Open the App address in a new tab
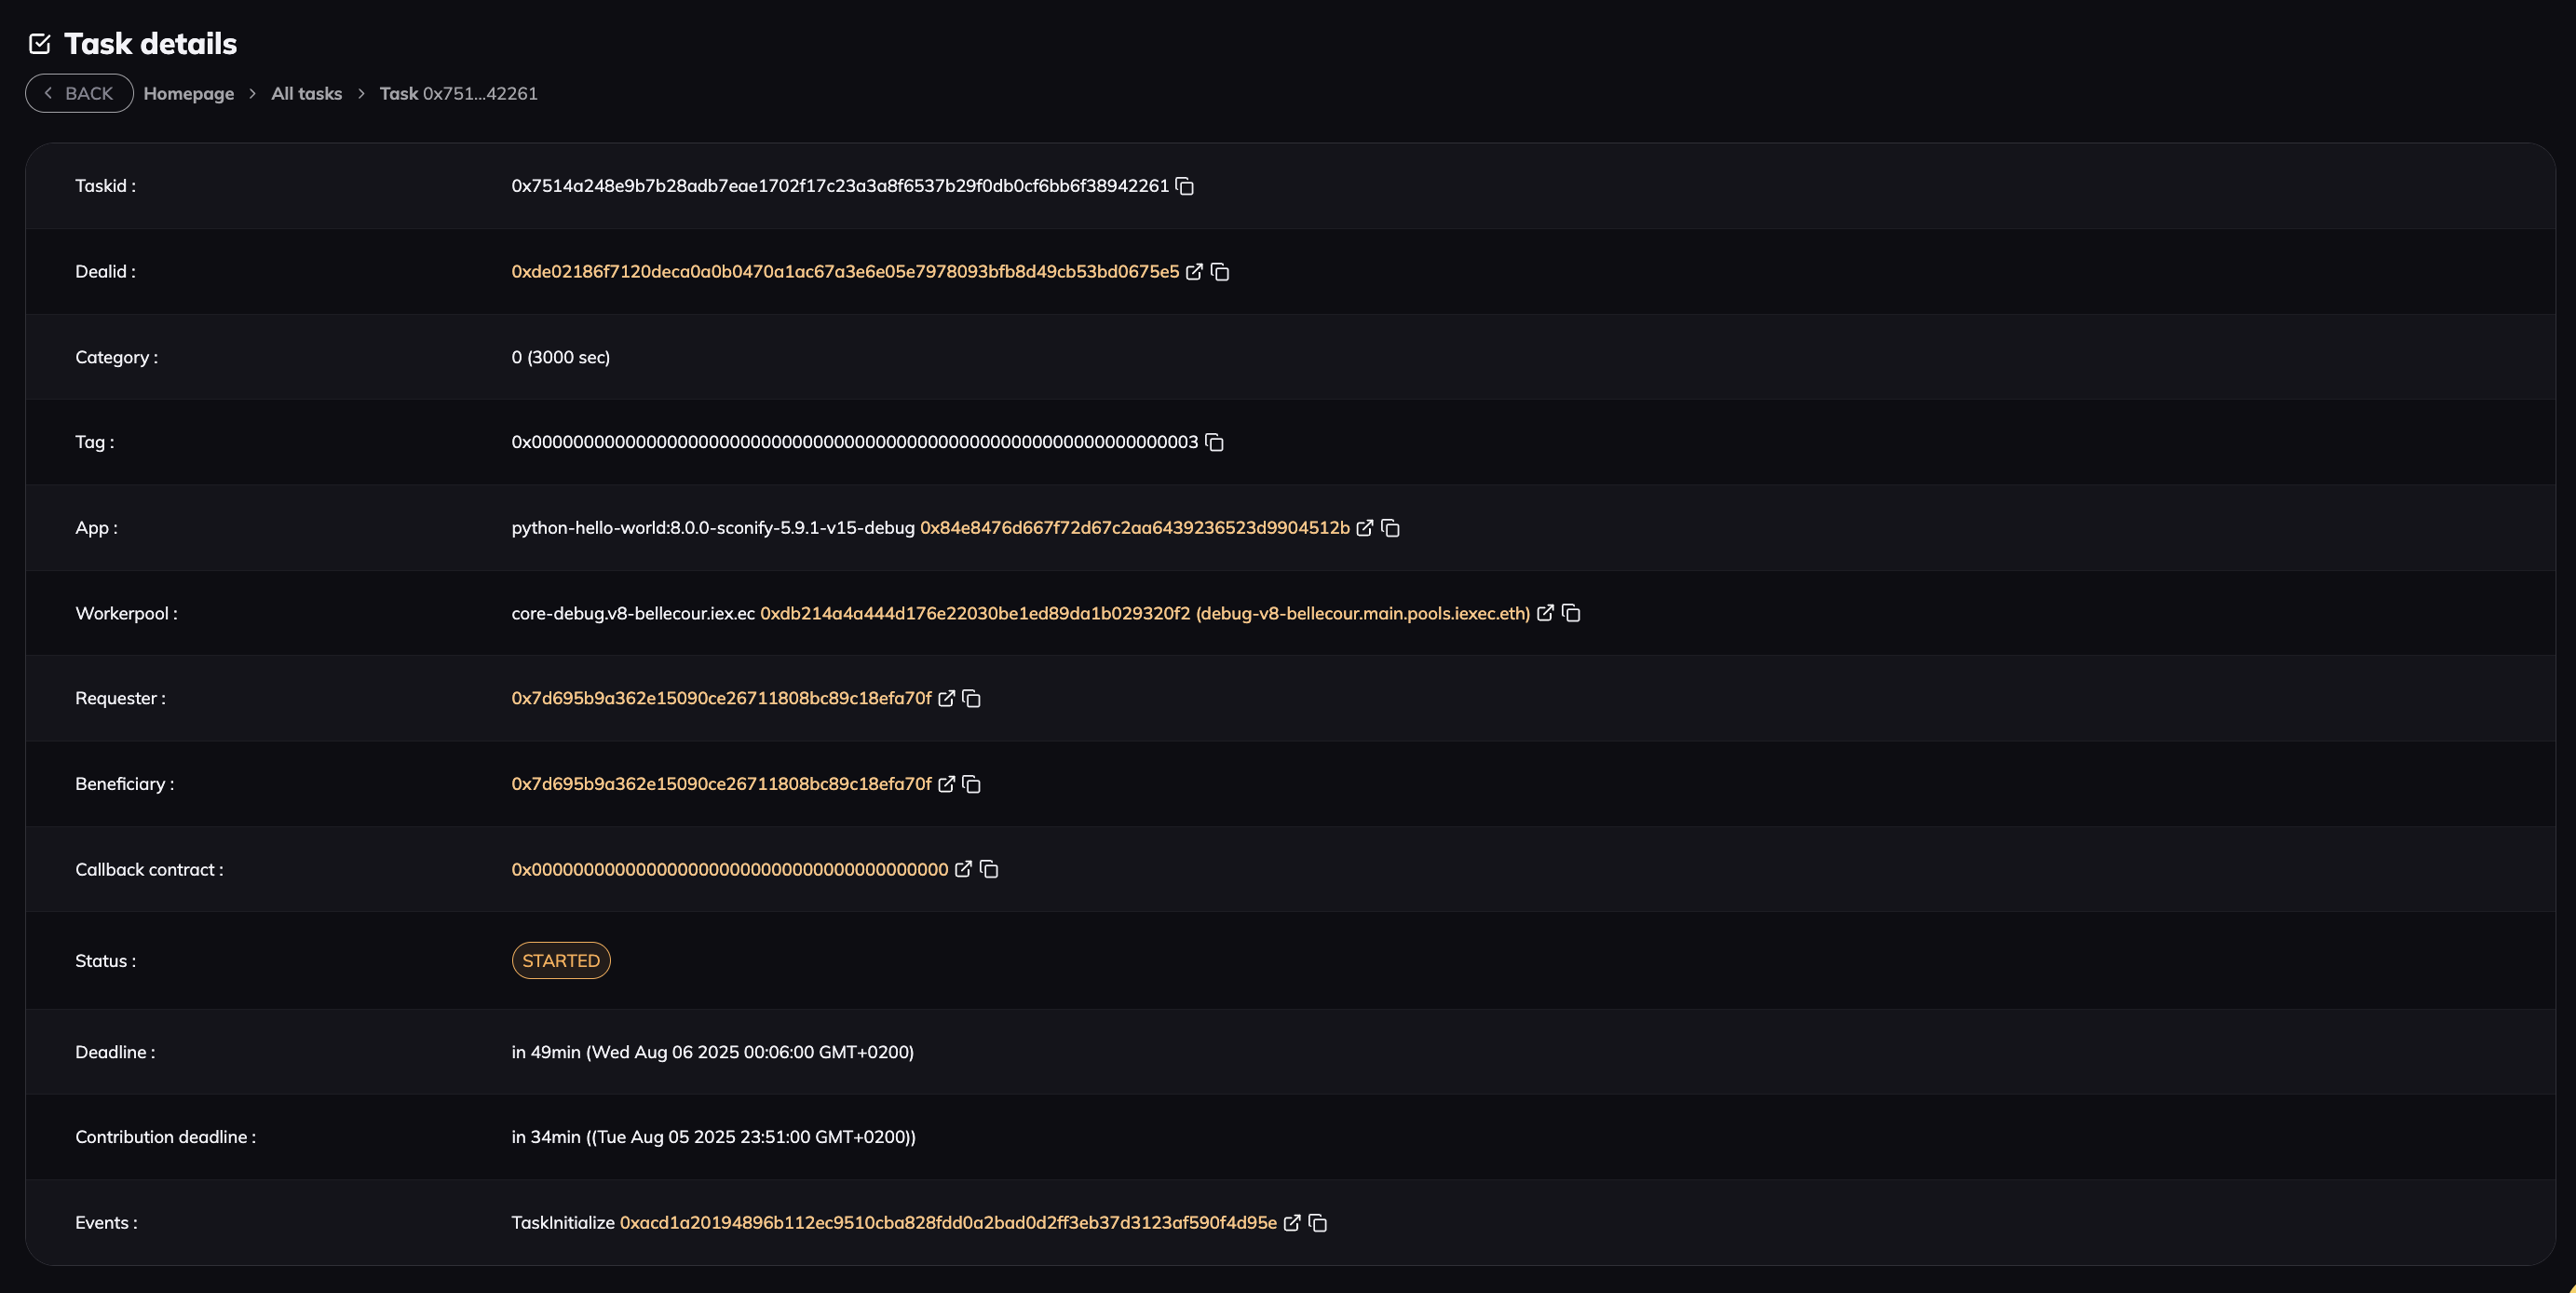This screenshot has height=1293, width=2576. point(1366,528)
